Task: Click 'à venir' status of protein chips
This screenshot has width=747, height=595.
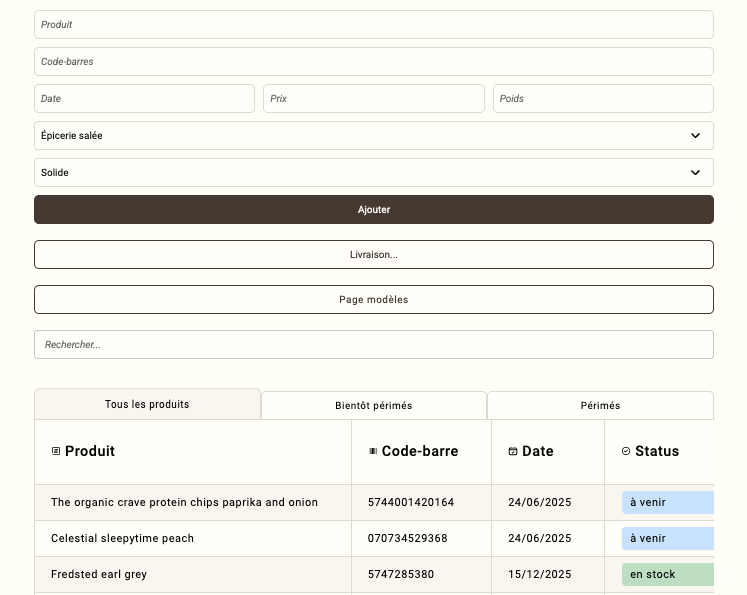Action: point(668,502)
